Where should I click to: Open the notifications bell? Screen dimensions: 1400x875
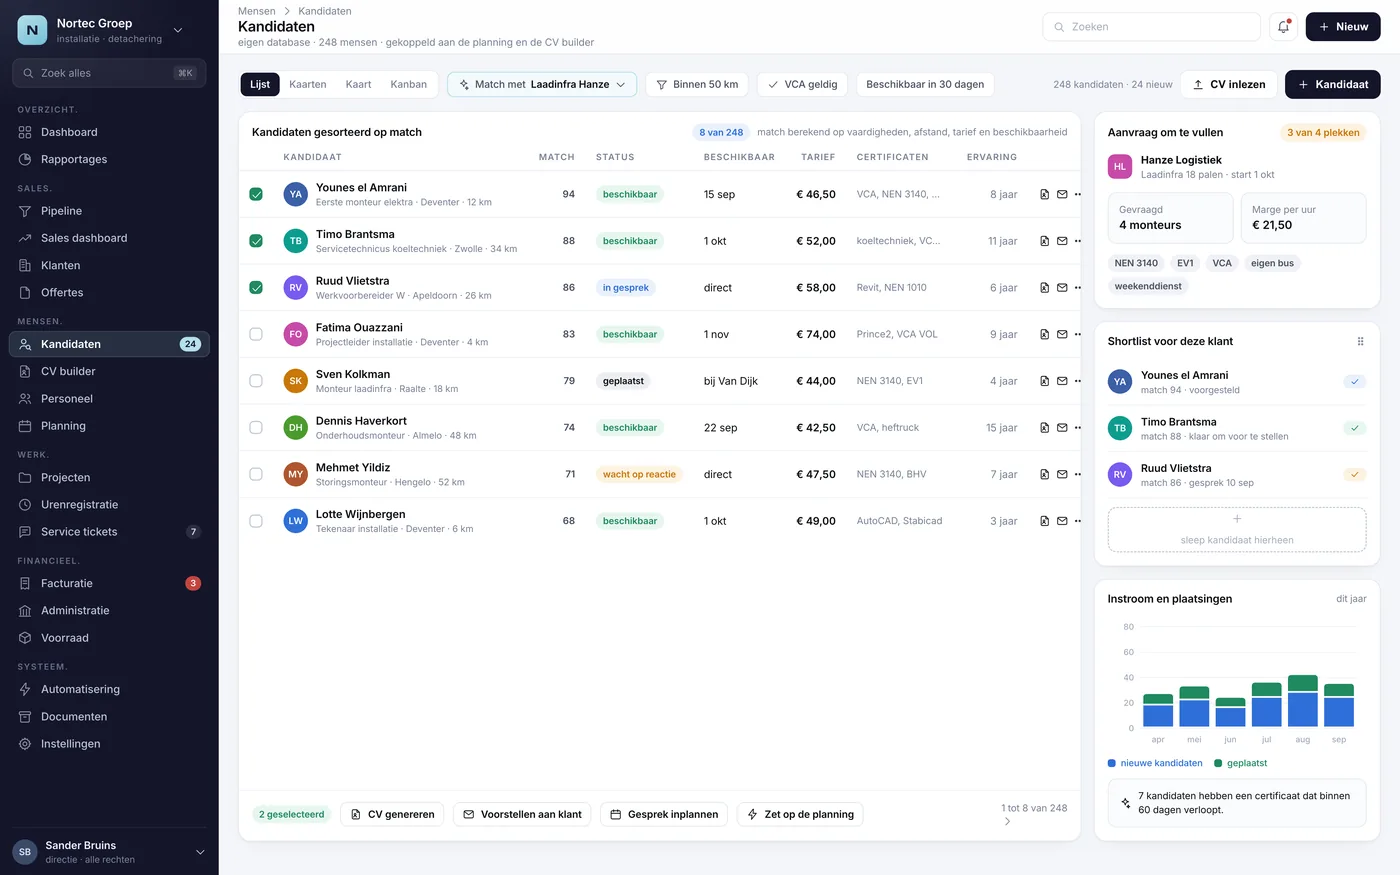1283,27
